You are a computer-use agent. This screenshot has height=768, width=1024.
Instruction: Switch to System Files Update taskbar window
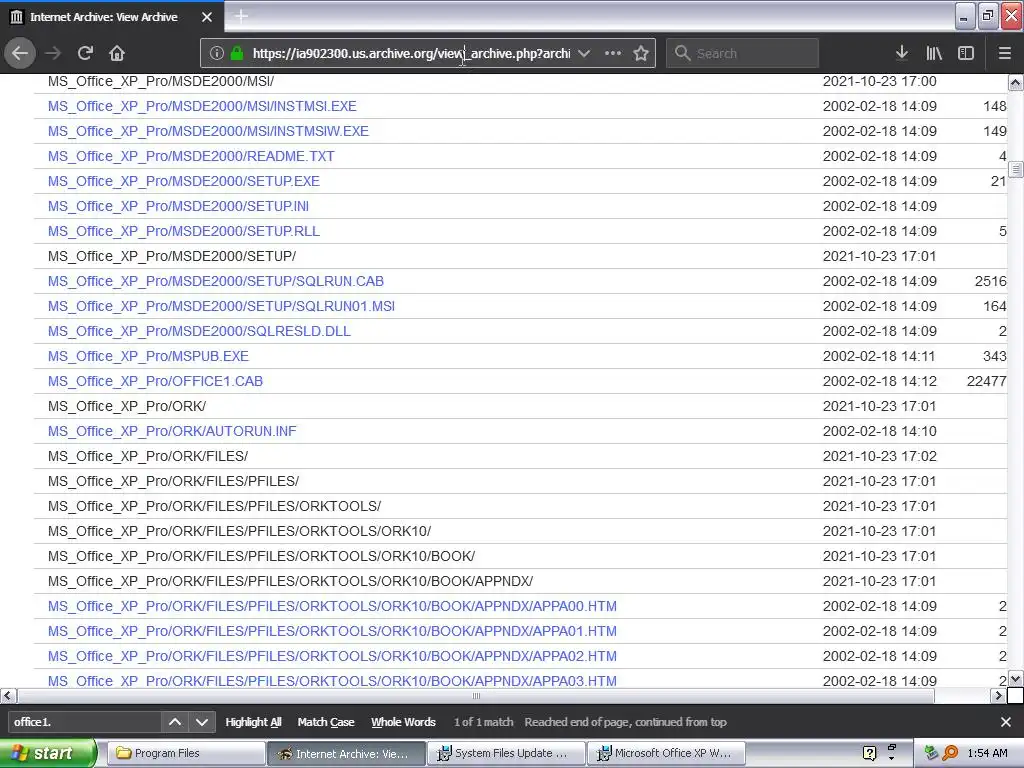507,753
